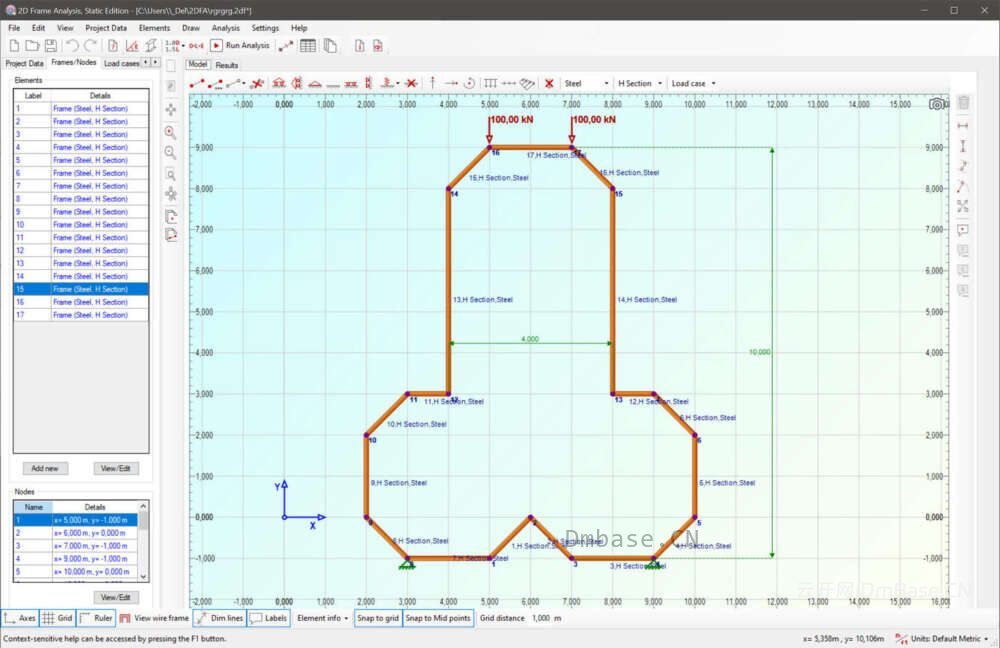The image size is (1000, 648).
Task: Click the vertical dimension line tool at right
Action: point(963,146)
